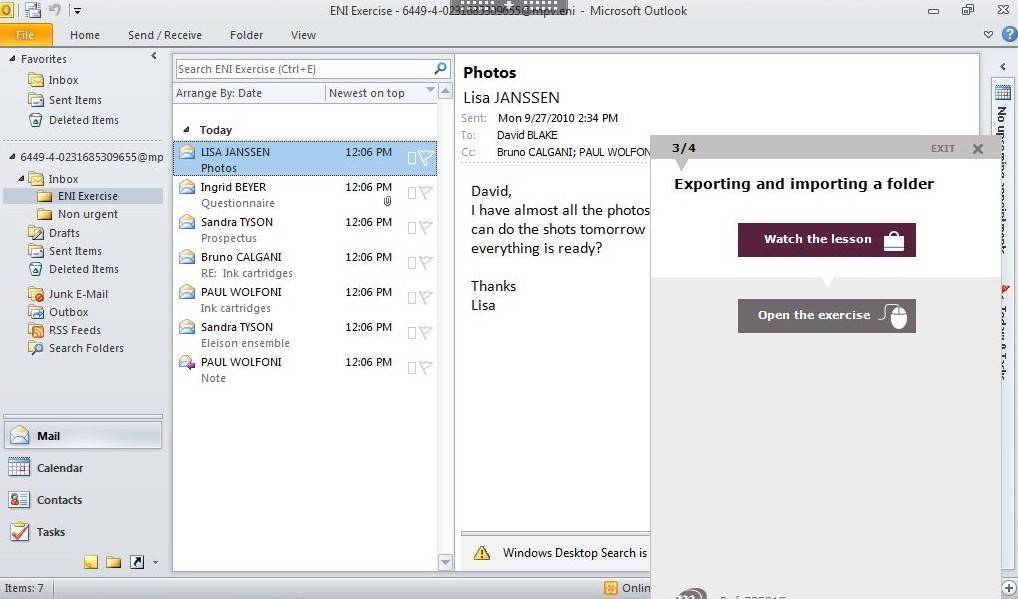Click calendar icon in To-Do Bar
Image resolution: width=1018 pixels, height=599 pixels.
click(1003, 93)
